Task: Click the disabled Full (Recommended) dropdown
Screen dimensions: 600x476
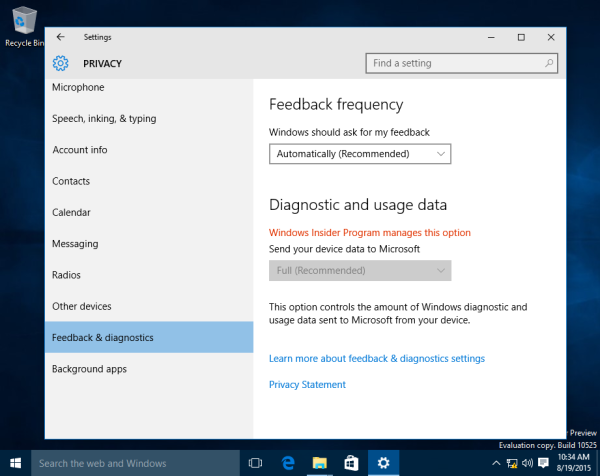Action: [360, 271]
